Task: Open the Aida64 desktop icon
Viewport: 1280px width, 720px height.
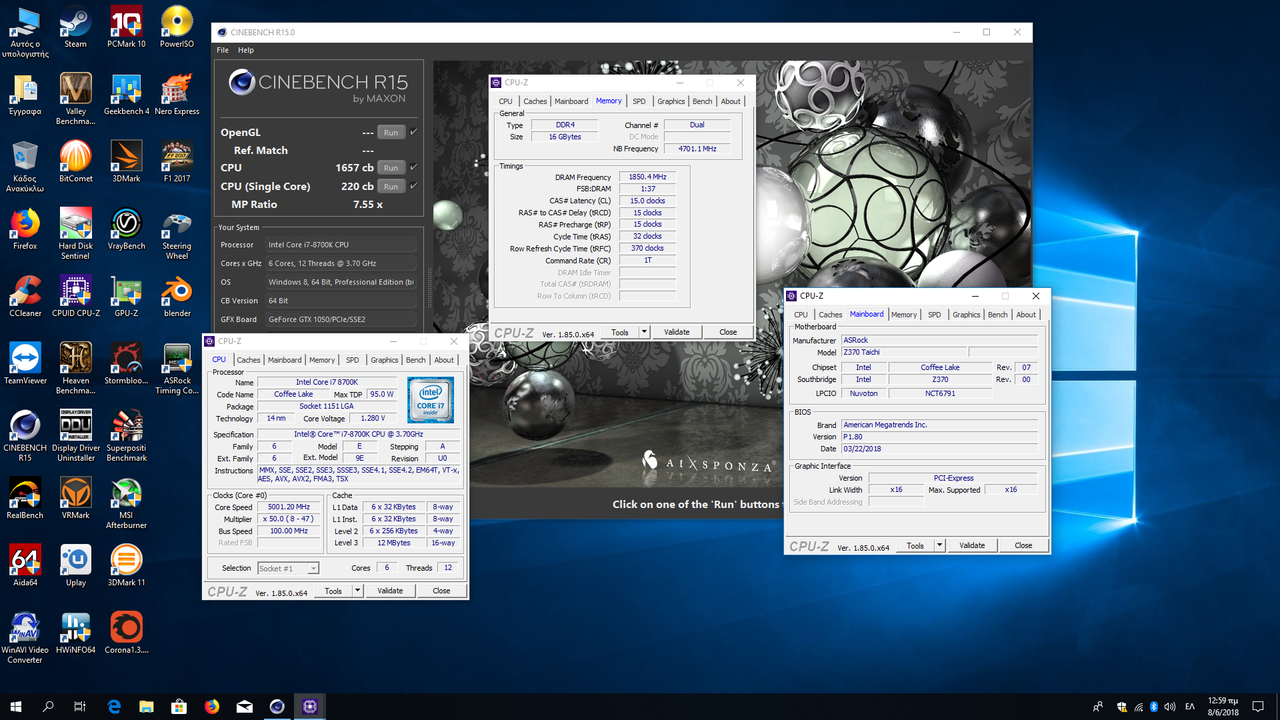Action: click(25, 565)
